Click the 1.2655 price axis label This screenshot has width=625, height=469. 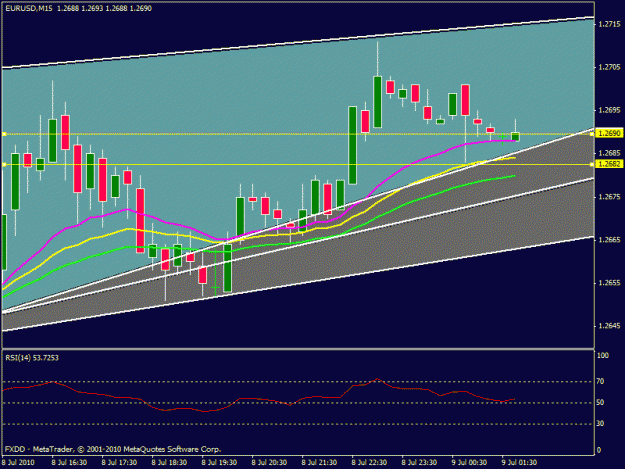(x=609, y=283)
